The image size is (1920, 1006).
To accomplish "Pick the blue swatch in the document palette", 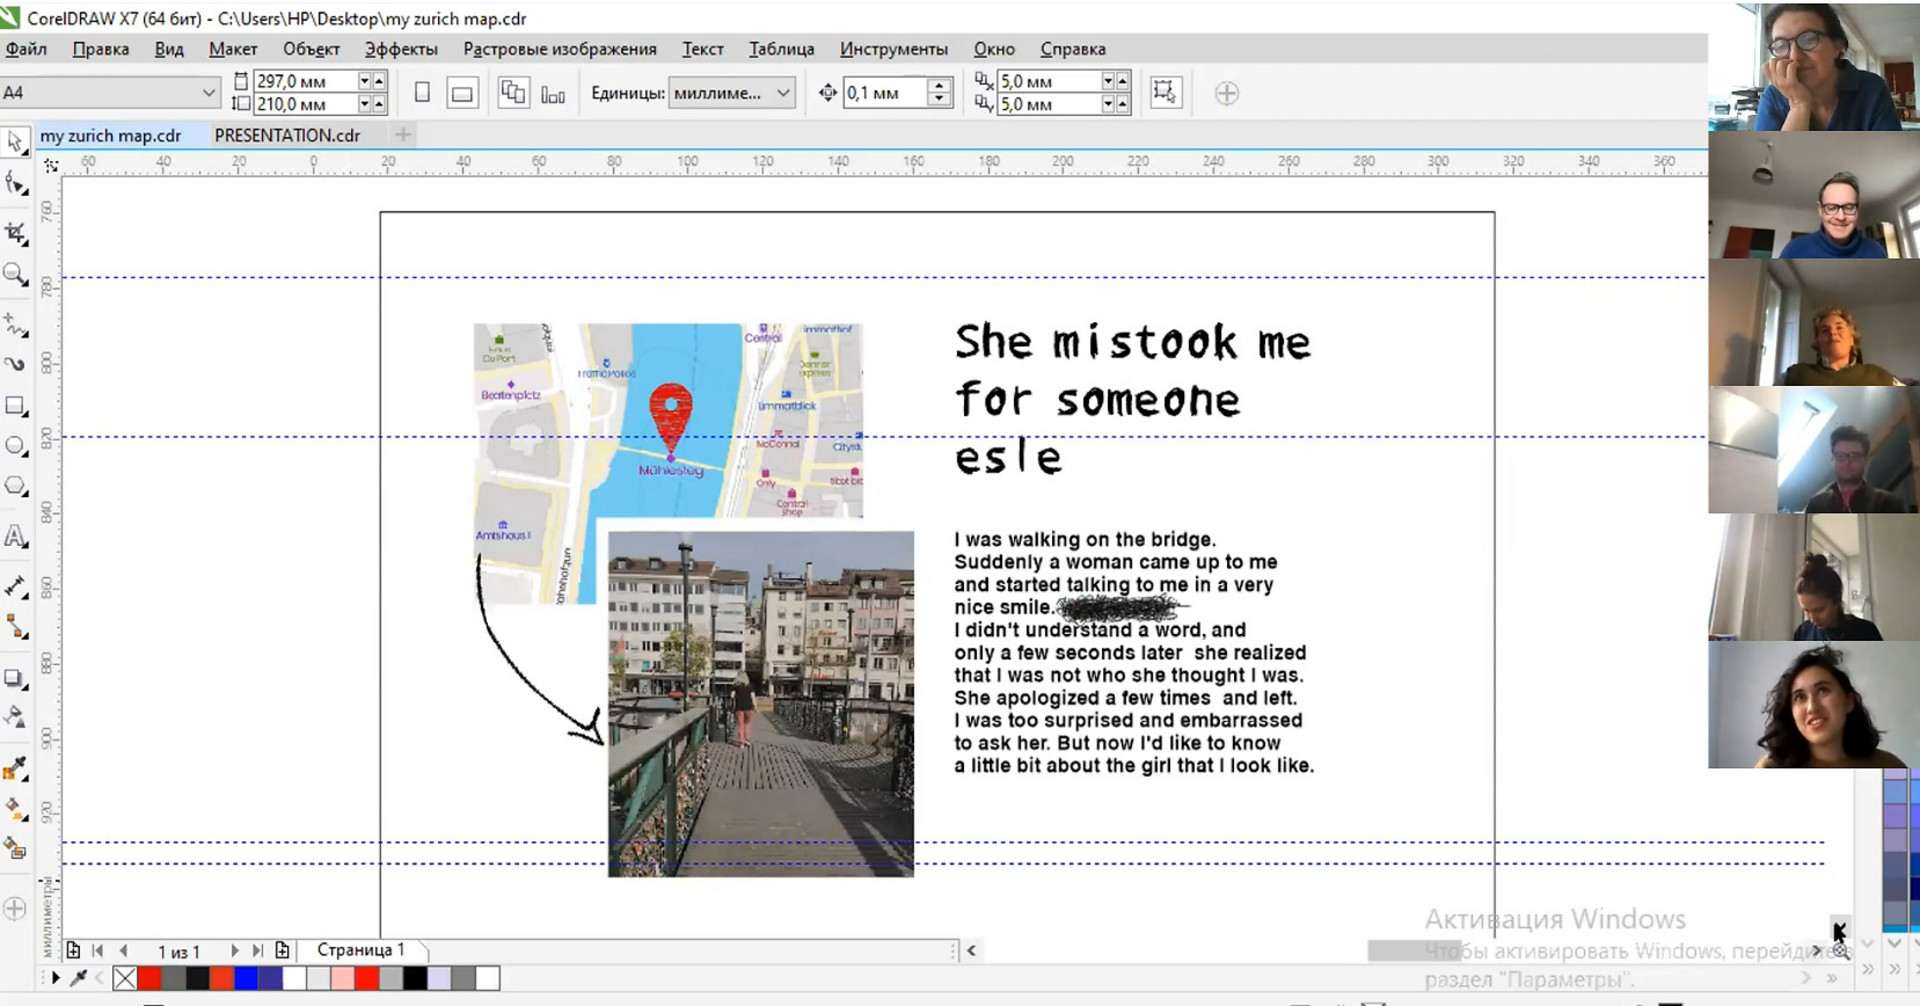I will click(x=246, y=978).
